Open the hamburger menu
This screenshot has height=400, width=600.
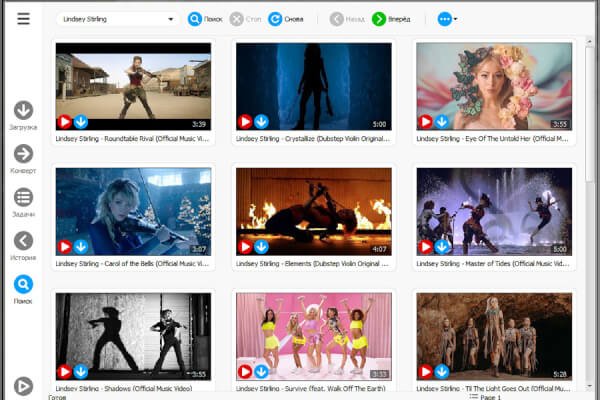pos(23,18)
